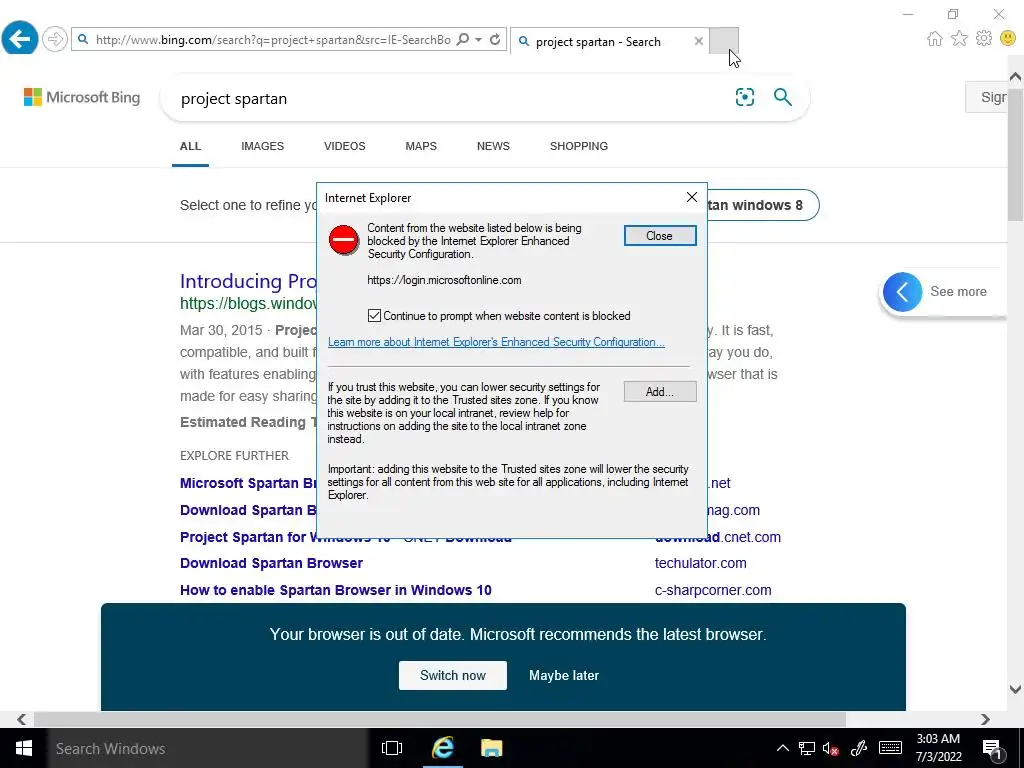
Task: Close the Internet Explorer dialog with X
Action: (692, 197)
